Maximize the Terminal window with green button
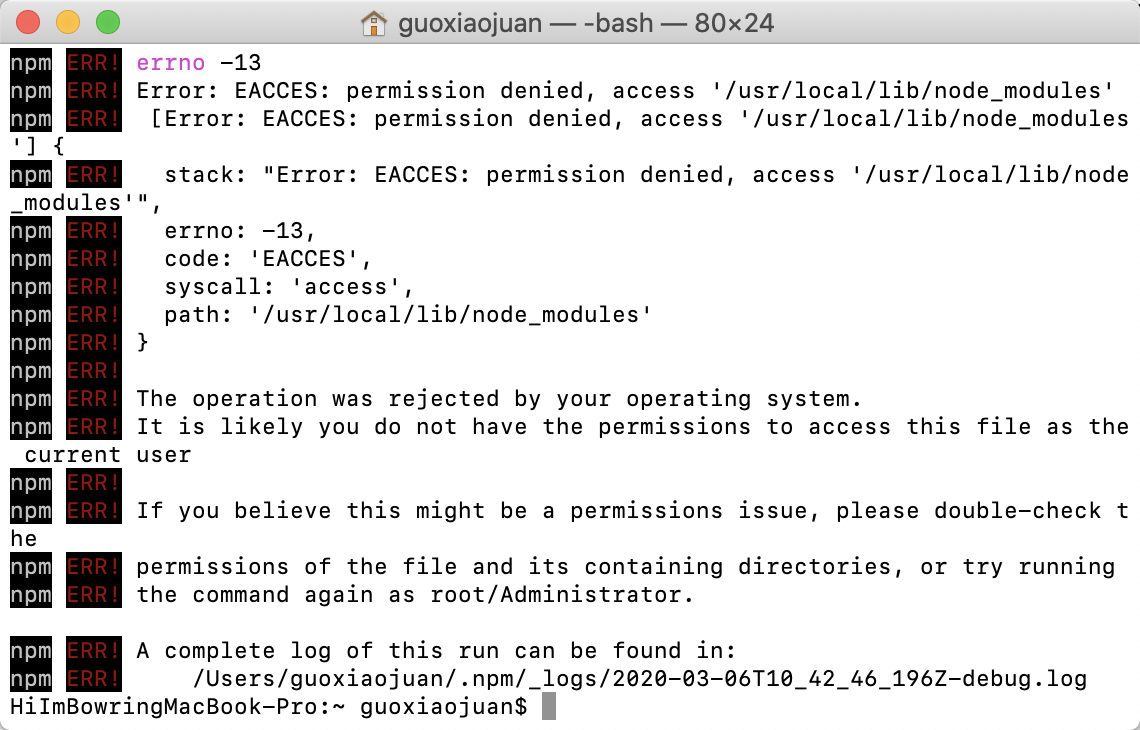 [x=107, y=21]
